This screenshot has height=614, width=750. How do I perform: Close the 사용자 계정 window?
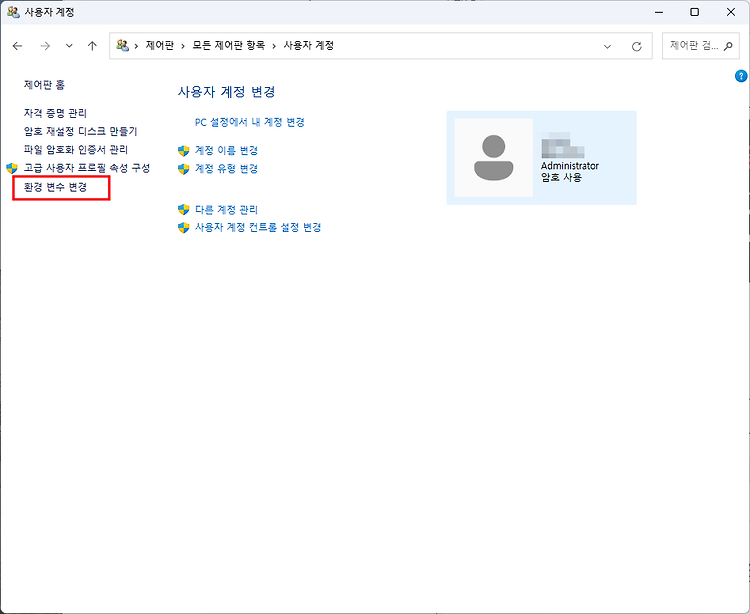731,12
